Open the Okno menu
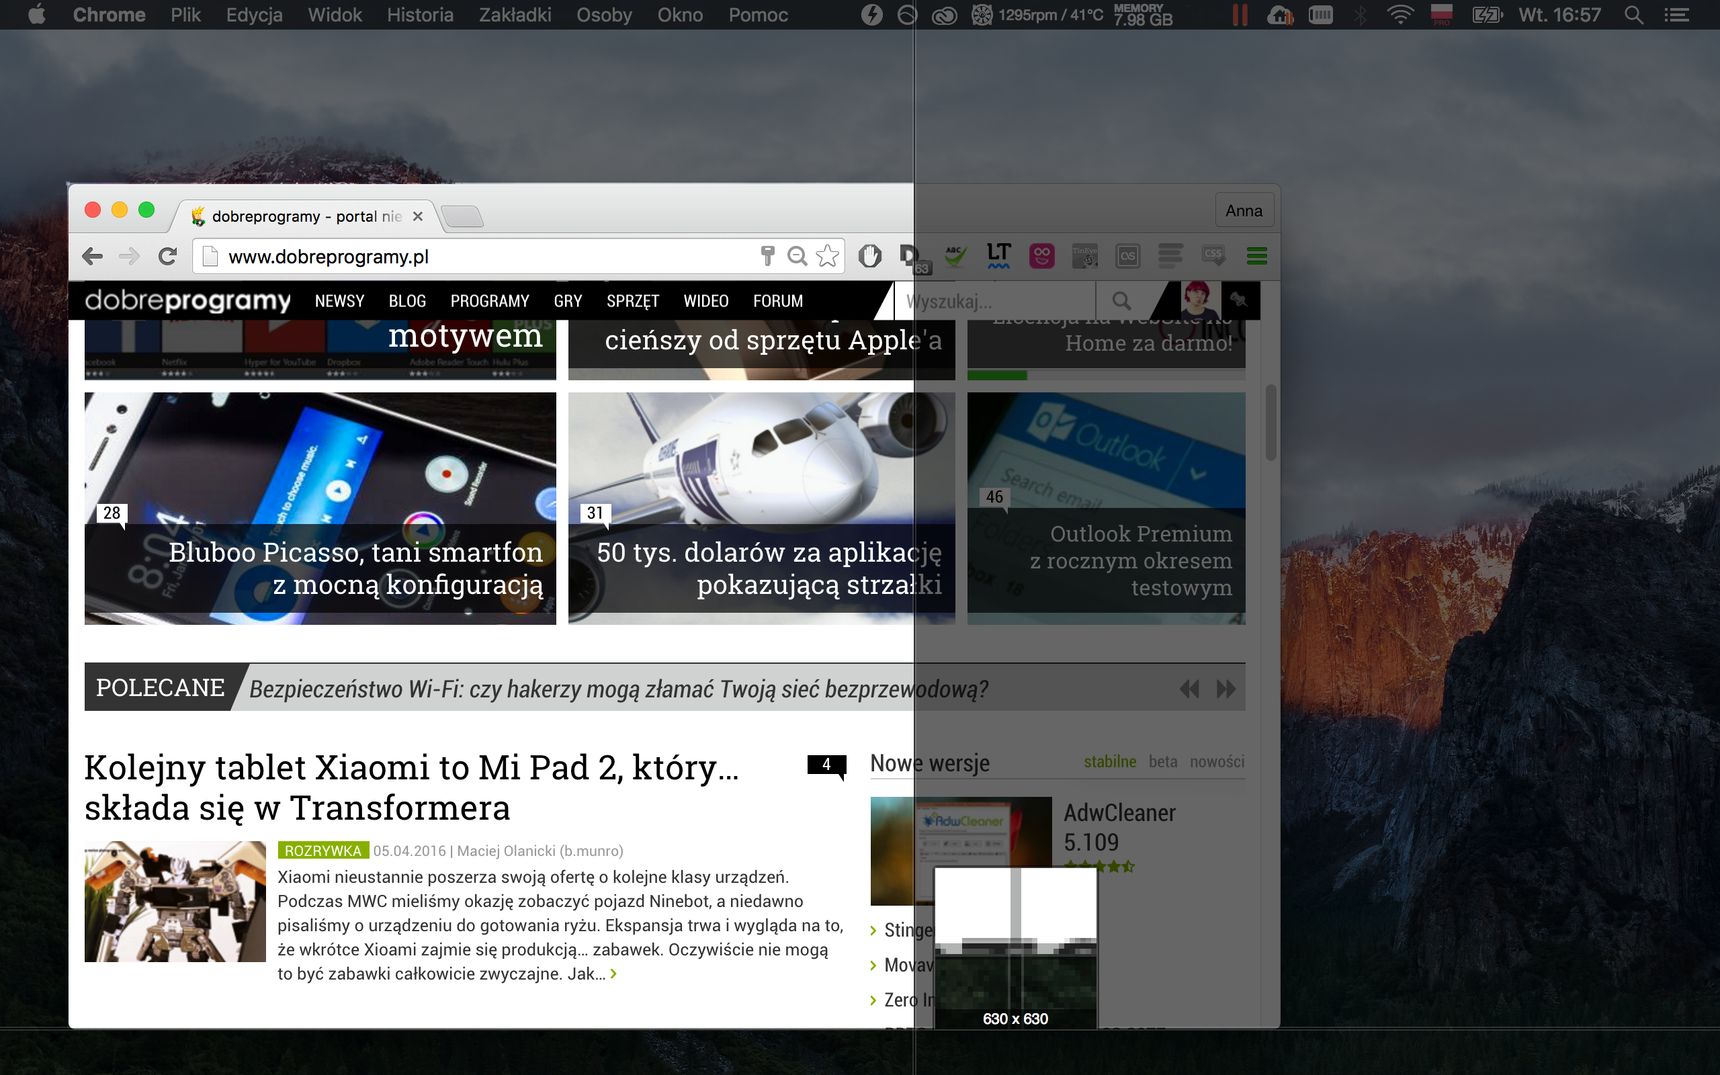 680,15
